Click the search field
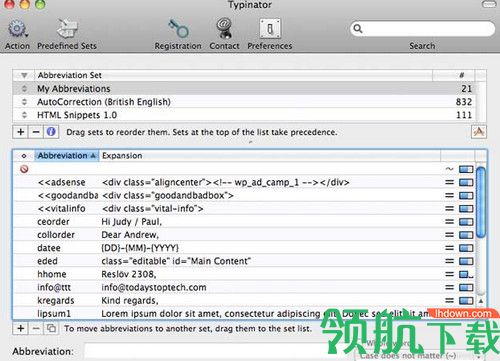 click(422, 29)
